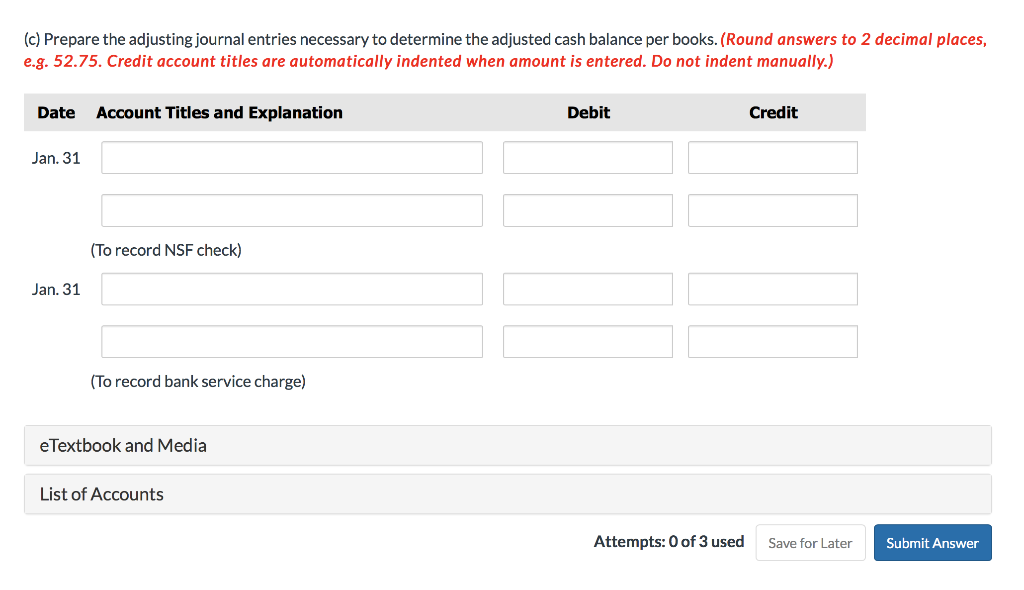Click debit field of second service charge row
This screenshot has height=590, width=1024.
pos(588,341)
